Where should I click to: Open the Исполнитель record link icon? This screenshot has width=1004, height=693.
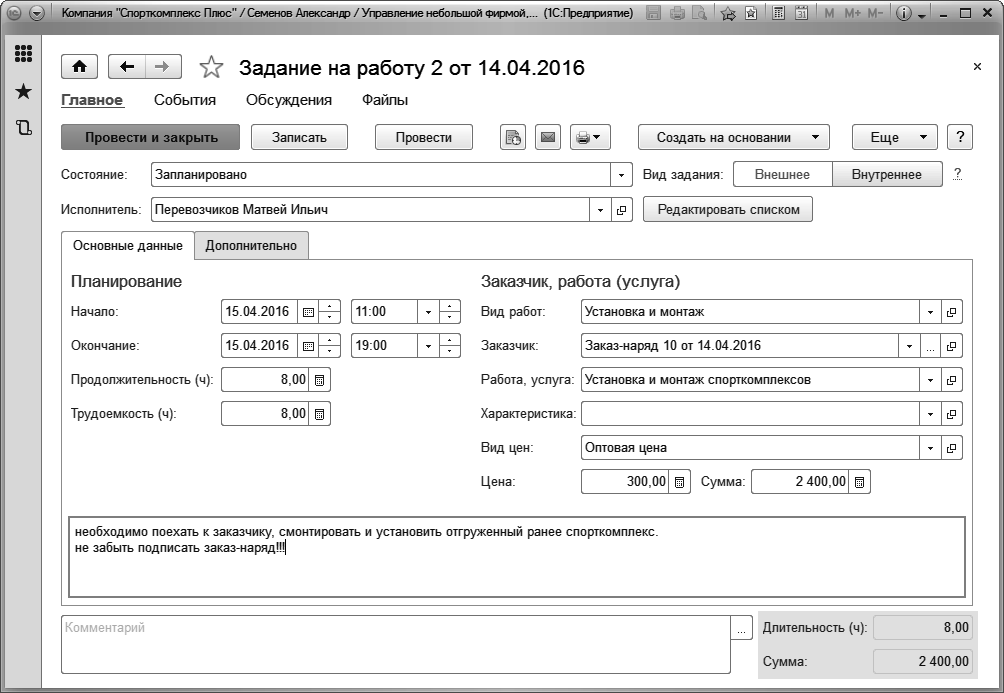coord(622,209)
